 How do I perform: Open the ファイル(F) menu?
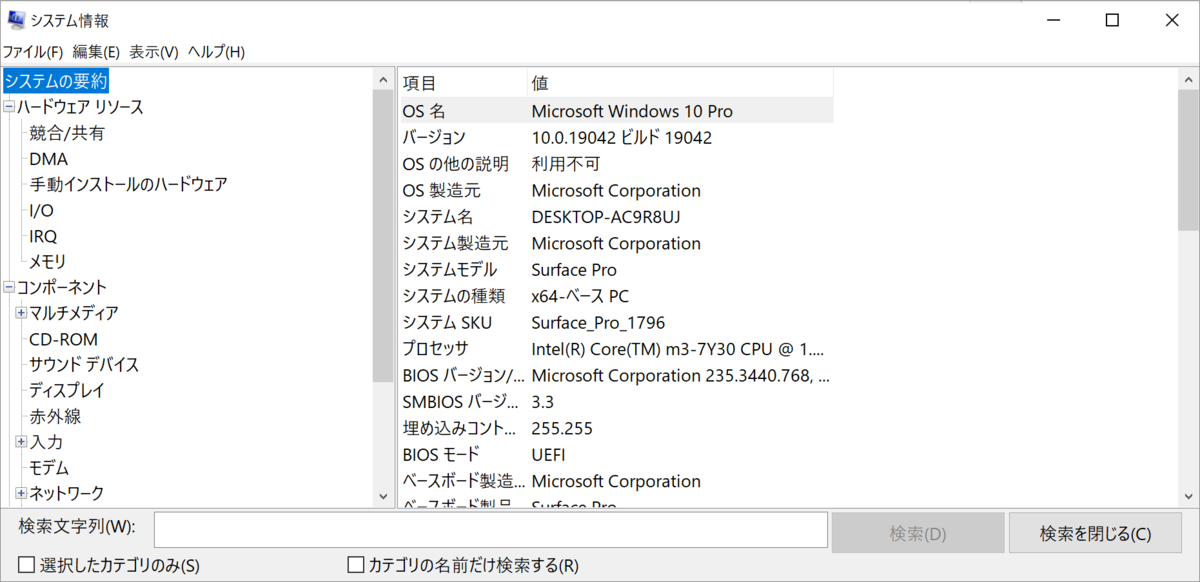point(33,52)
